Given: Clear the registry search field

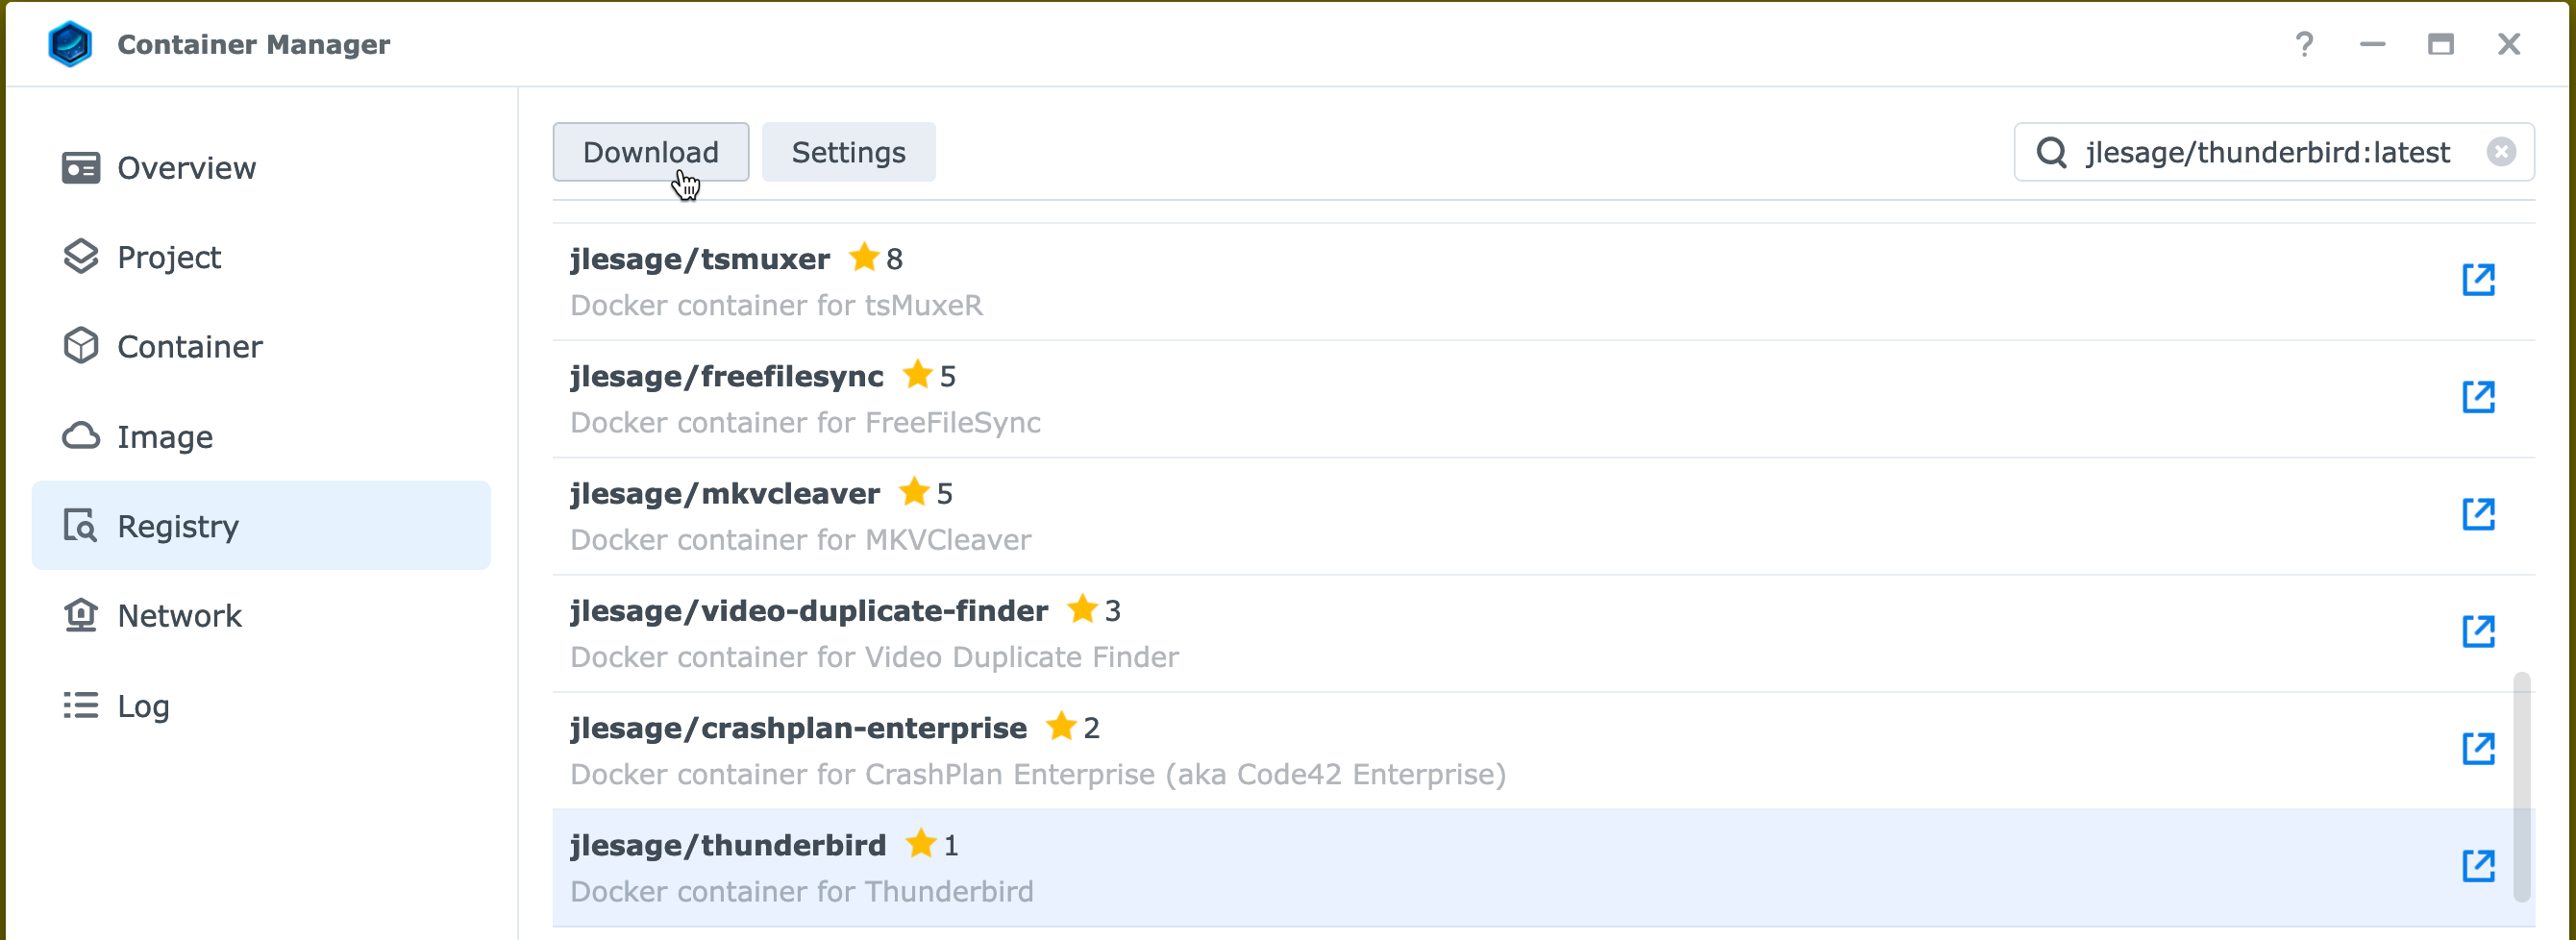Looking at the screenshot, I should [2501, 152].
